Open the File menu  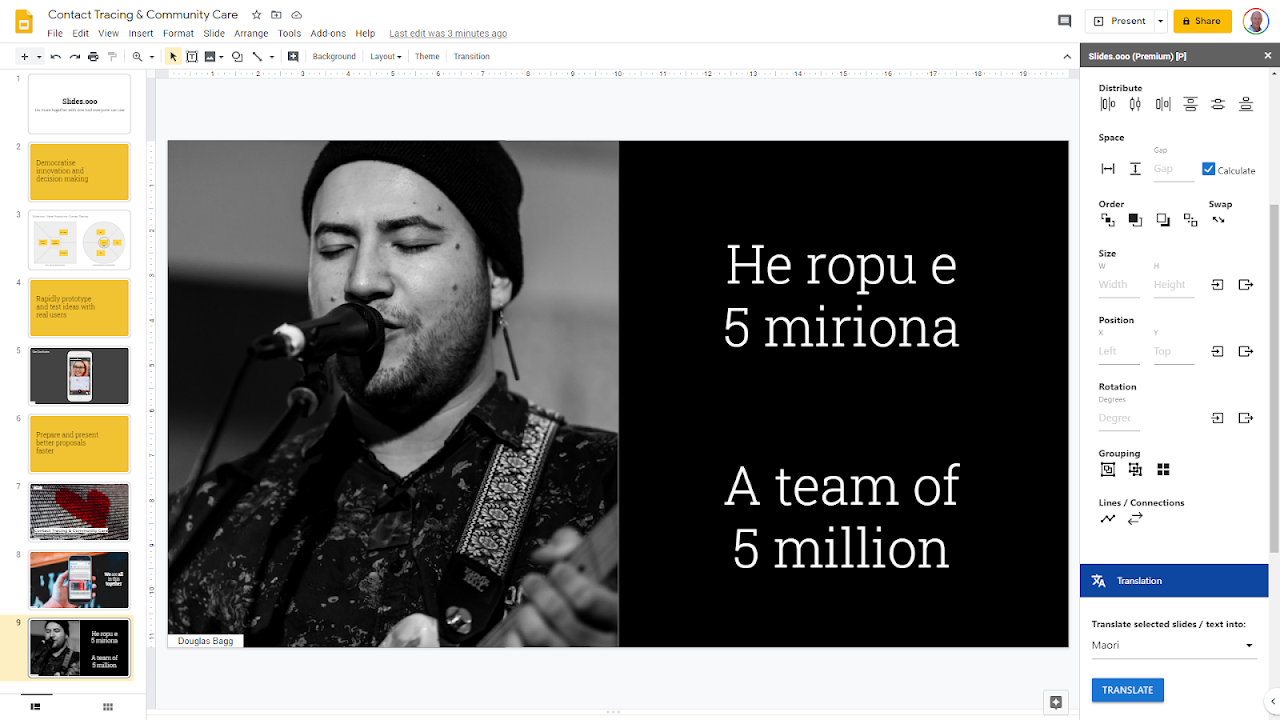[55, 33]
